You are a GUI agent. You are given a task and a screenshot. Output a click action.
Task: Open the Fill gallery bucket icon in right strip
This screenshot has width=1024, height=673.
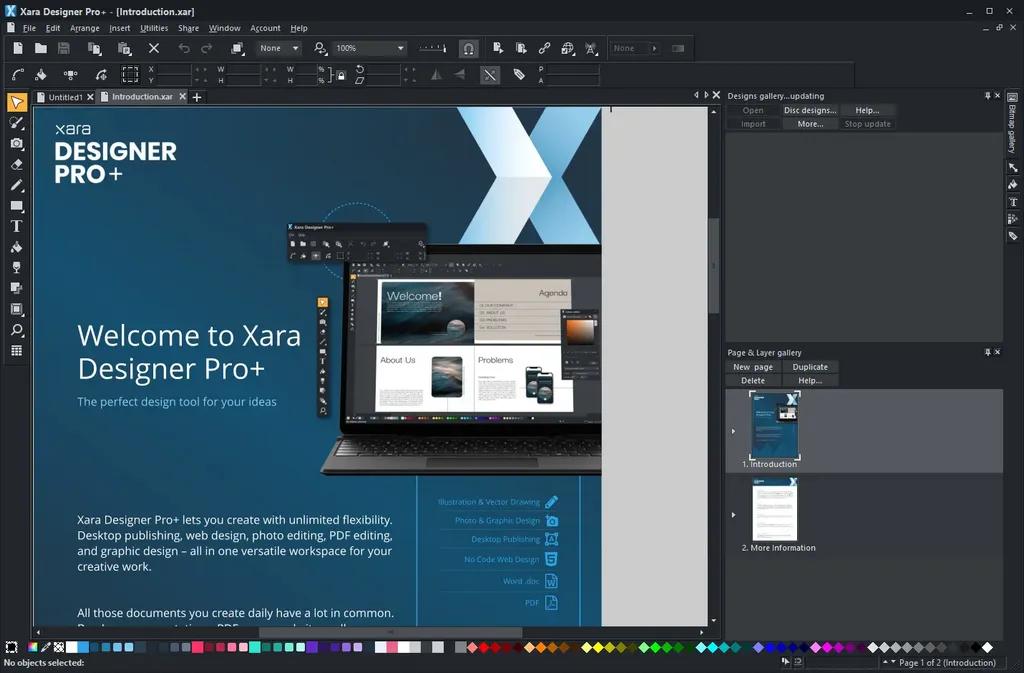pos(1013,185)
